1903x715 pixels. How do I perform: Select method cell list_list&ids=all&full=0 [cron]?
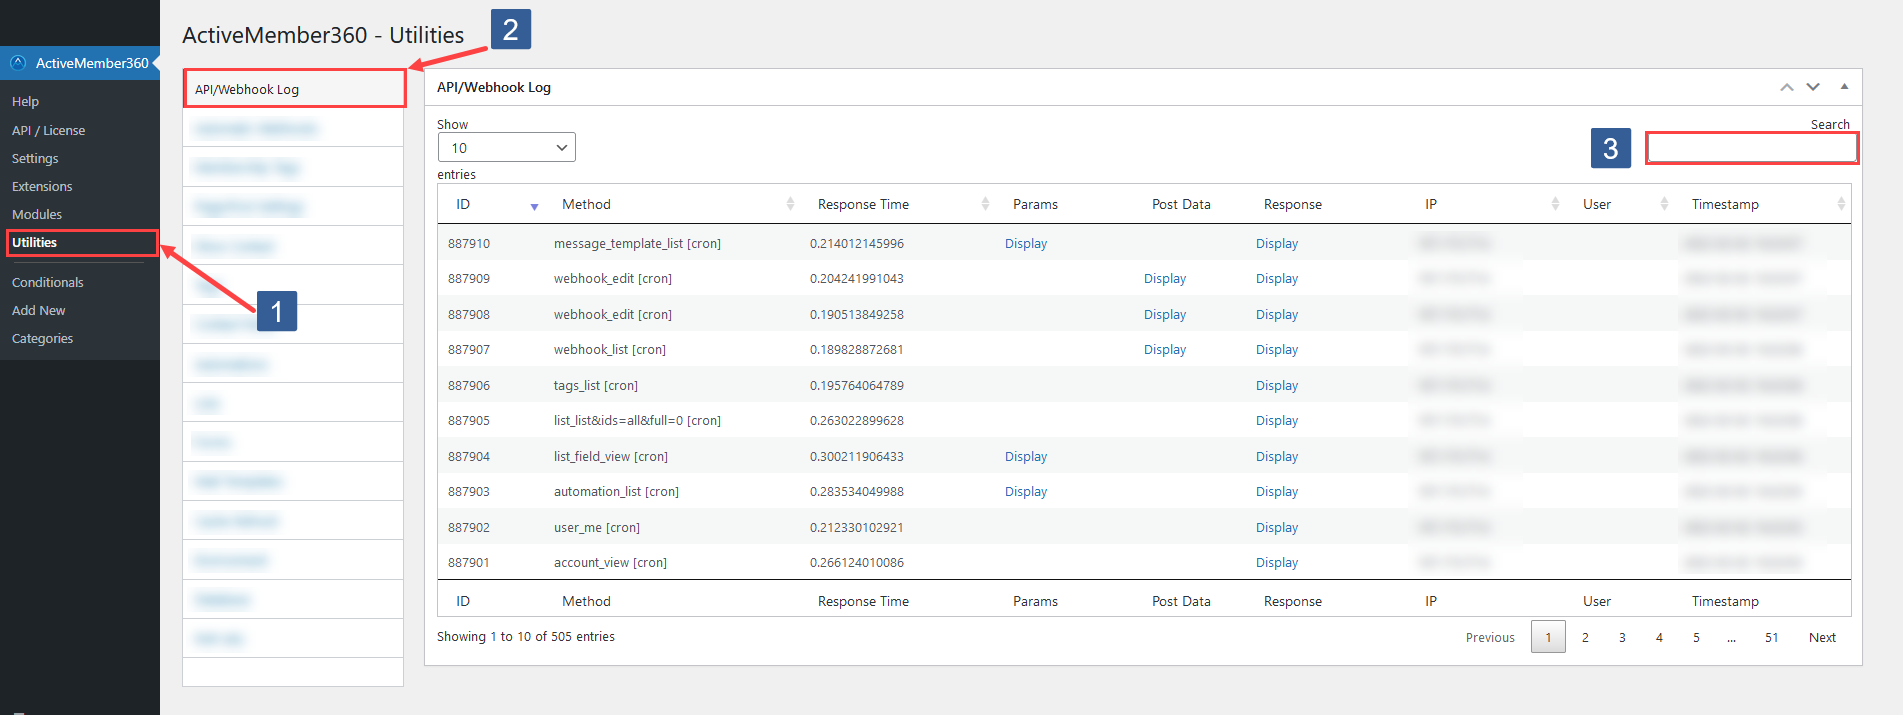tap(637, 421)
